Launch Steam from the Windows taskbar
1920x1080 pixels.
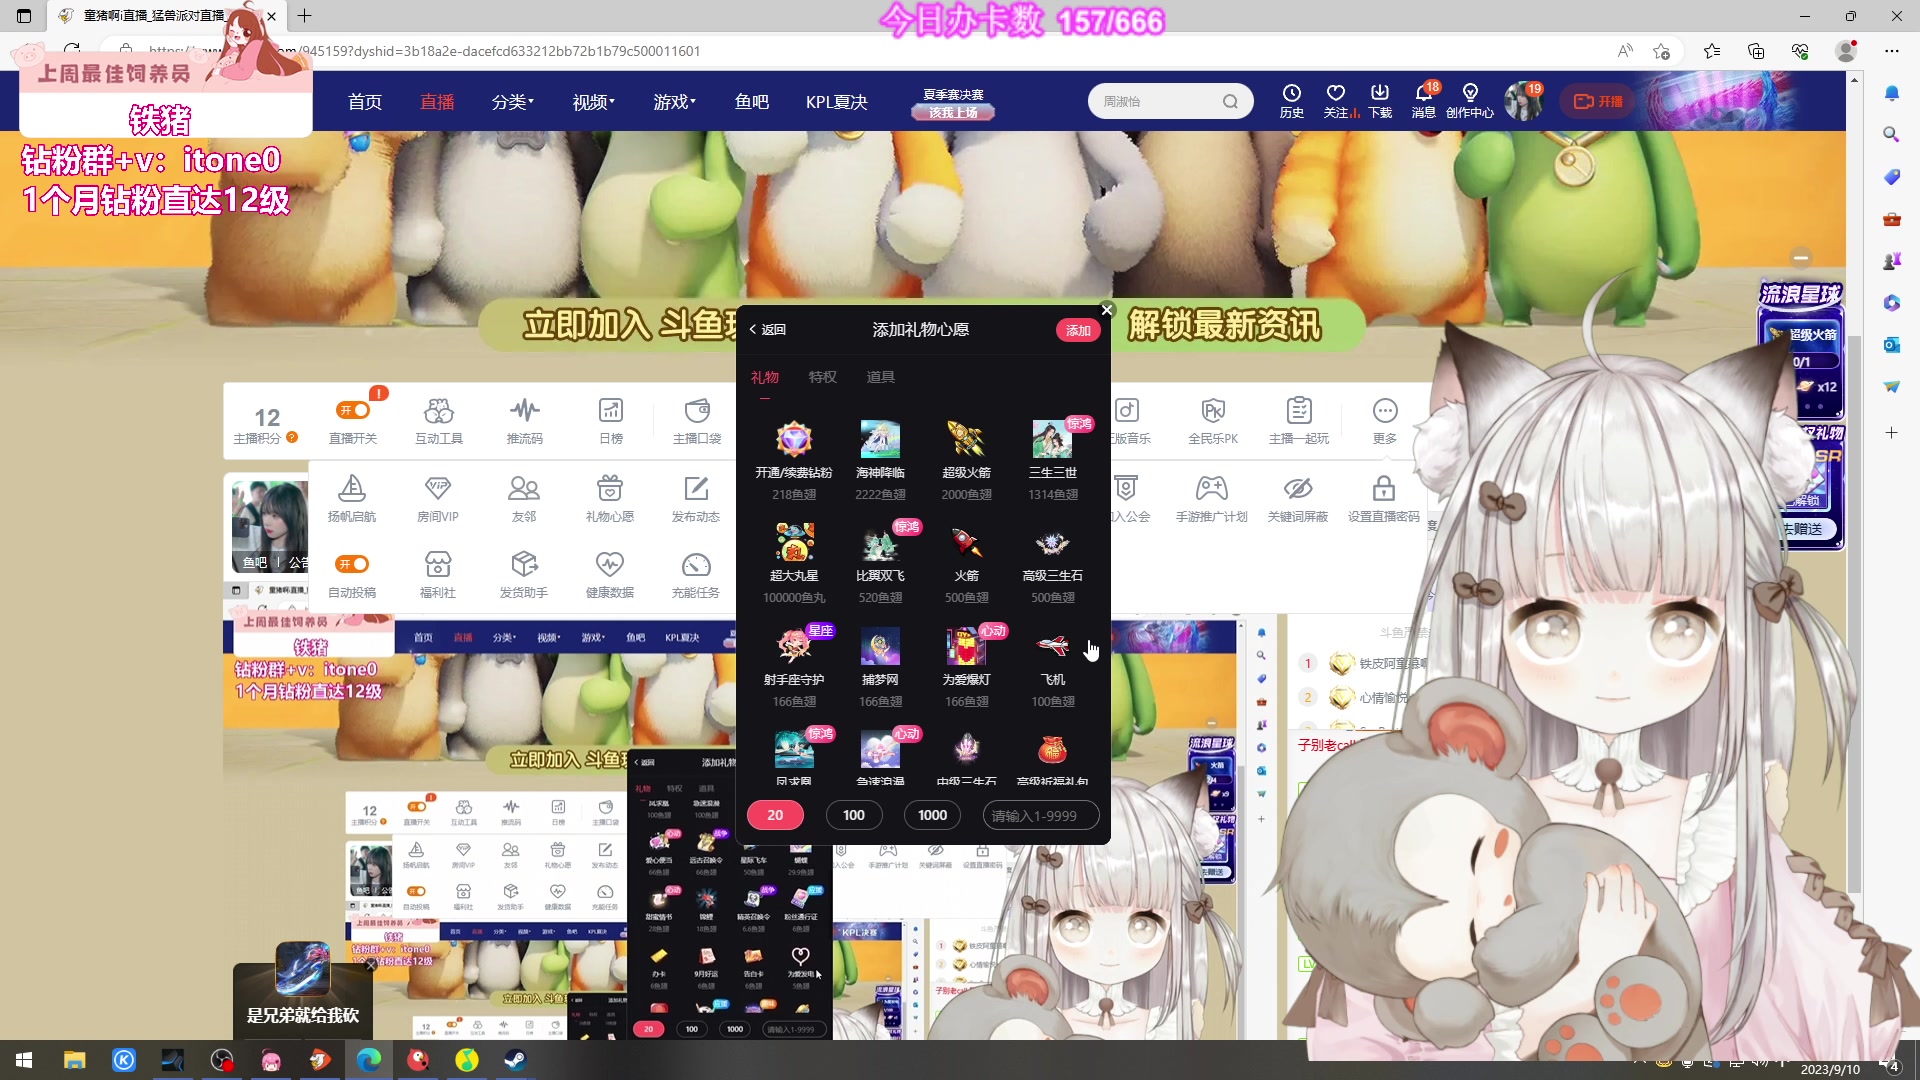516,1059
